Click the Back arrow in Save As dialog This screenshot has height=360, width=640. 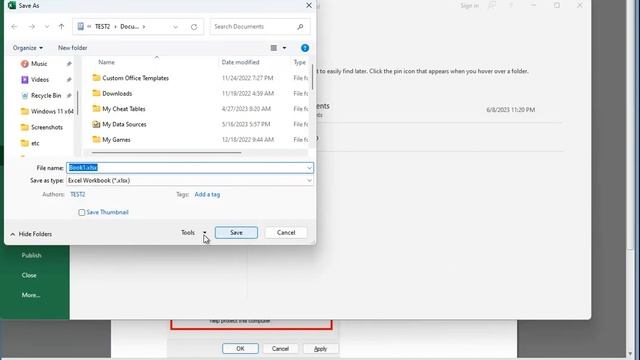tap(14, 27)
